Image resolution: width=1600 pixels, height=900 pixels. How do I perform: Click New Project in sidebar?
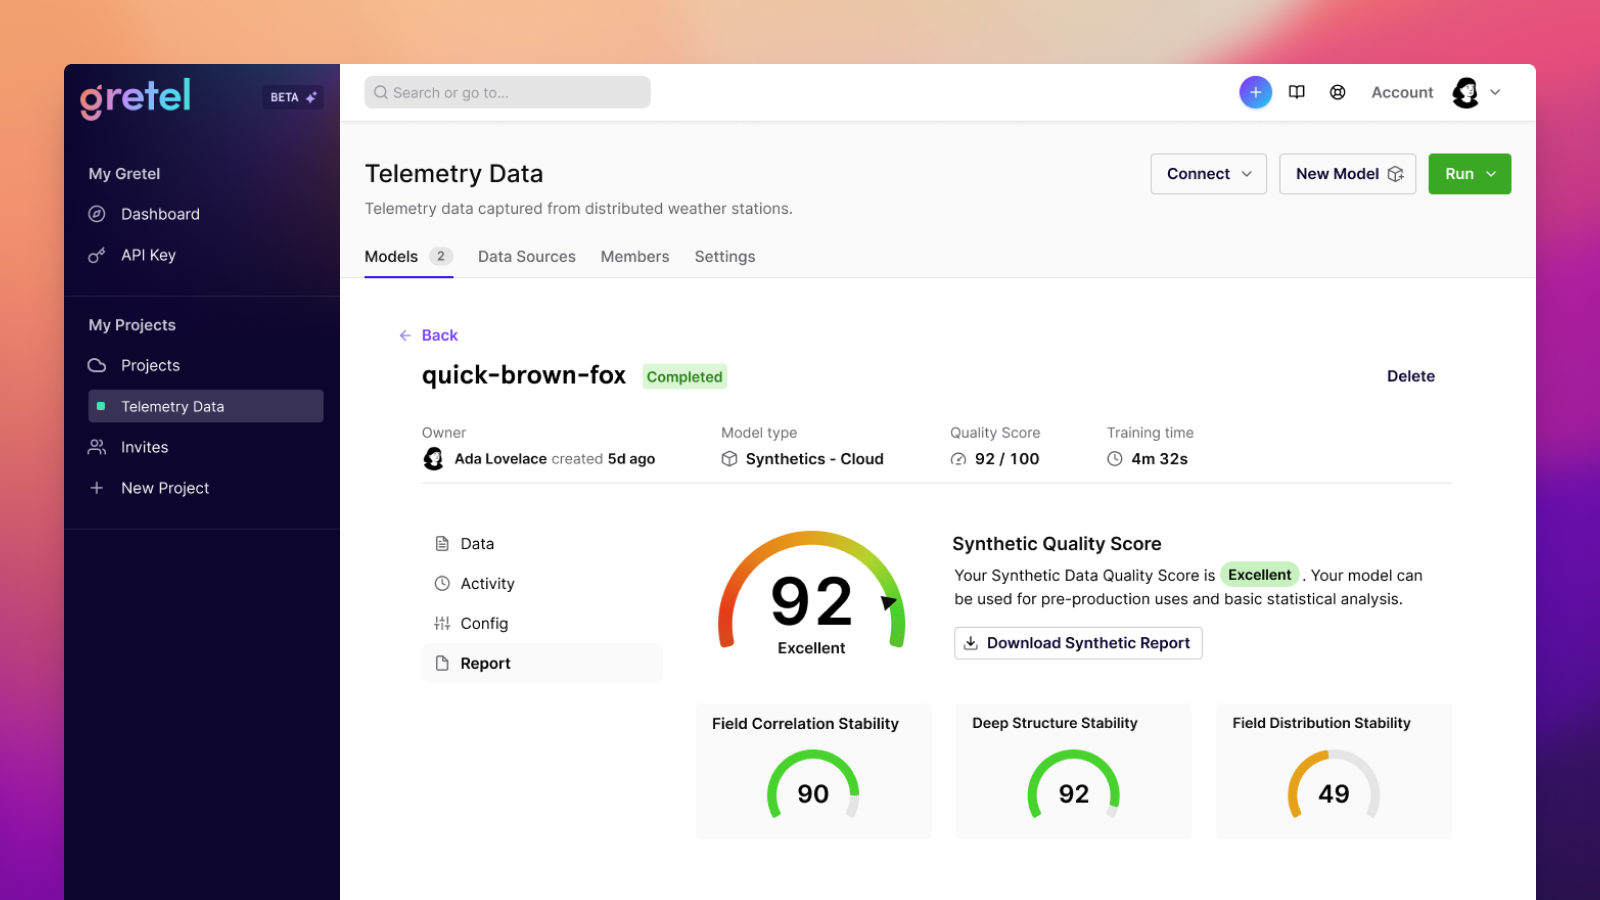pos(164,488)
